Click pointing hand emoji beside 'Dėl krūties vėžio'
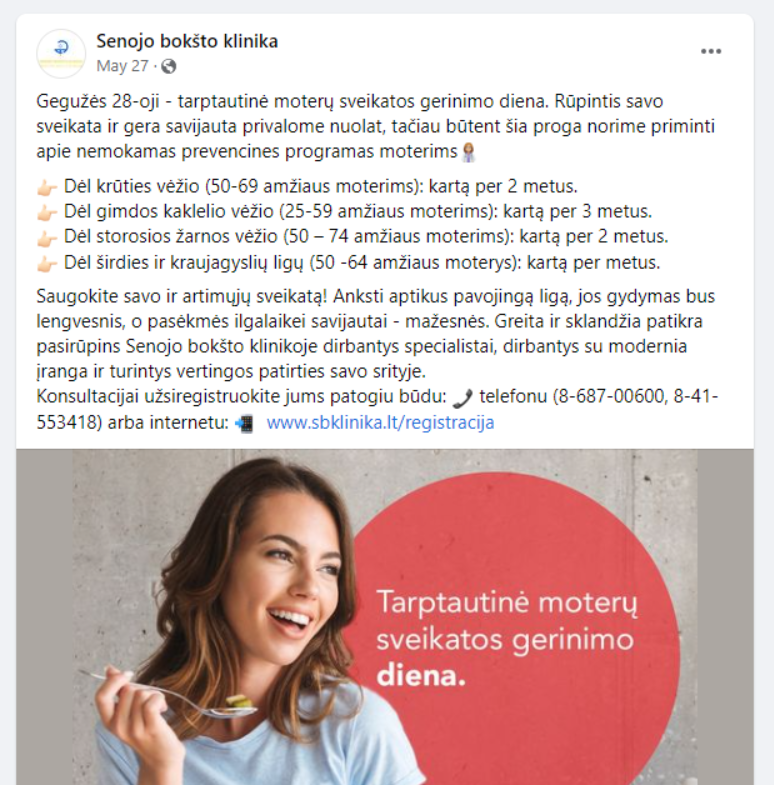Screen dimensions: 774x785 coord(47,188)
